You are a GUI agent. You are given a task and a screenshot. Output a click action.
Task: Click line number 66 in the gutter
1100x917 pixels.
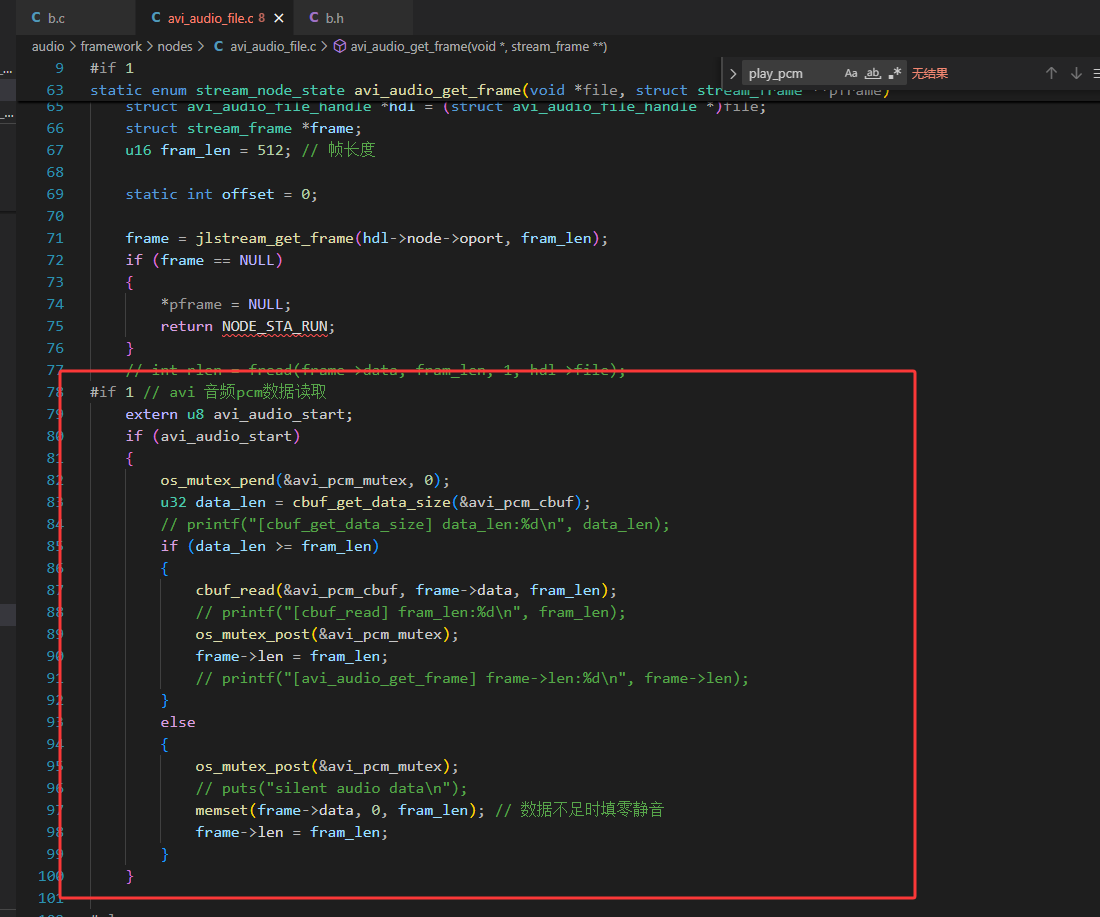tap(55, 128)
